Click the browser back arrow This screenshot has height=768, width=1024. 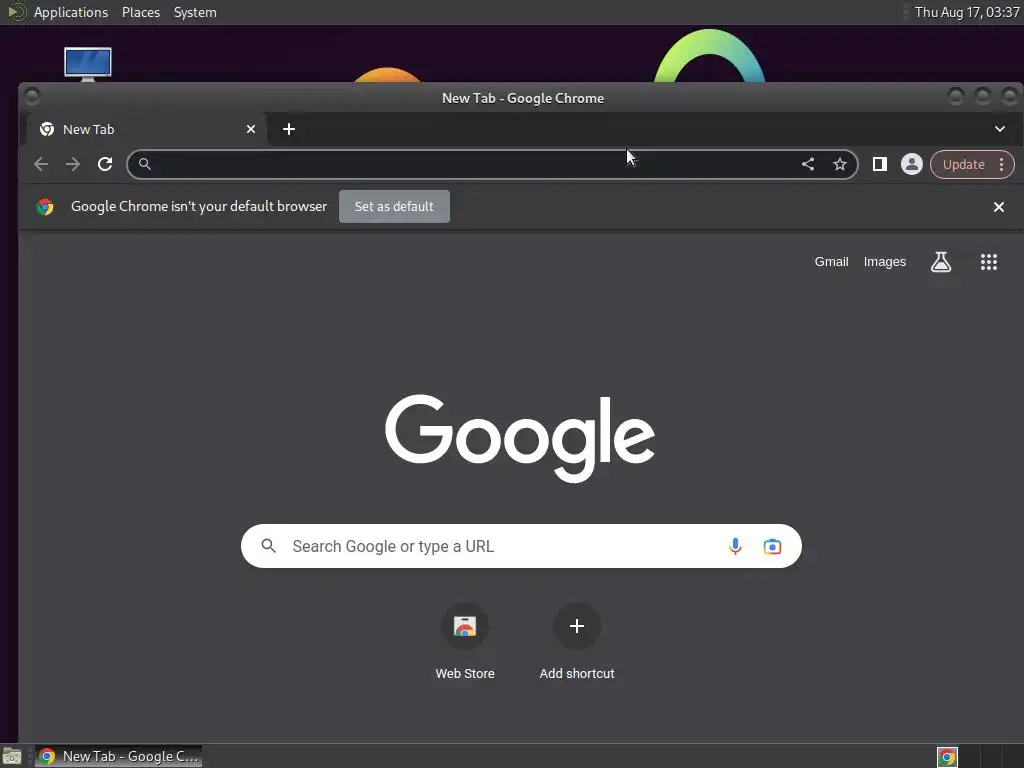(x=40, y=164)
